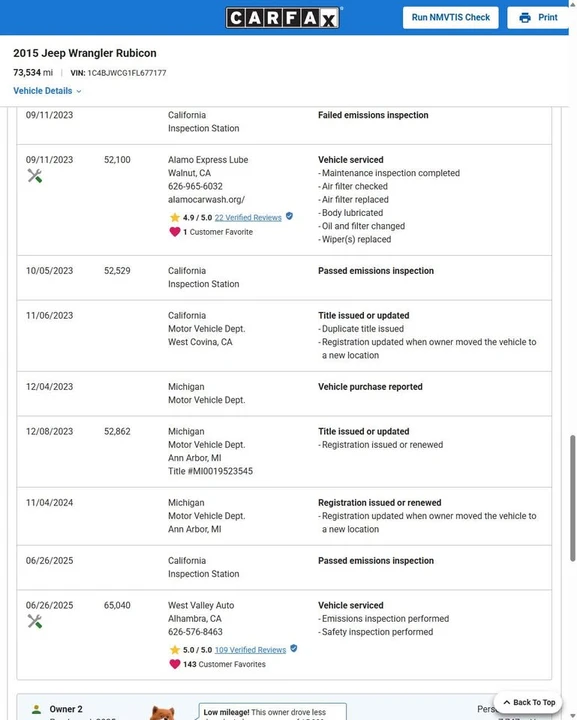Click the gold star beside 5.0 / 5.0 rating

click(x=174, y=650)
